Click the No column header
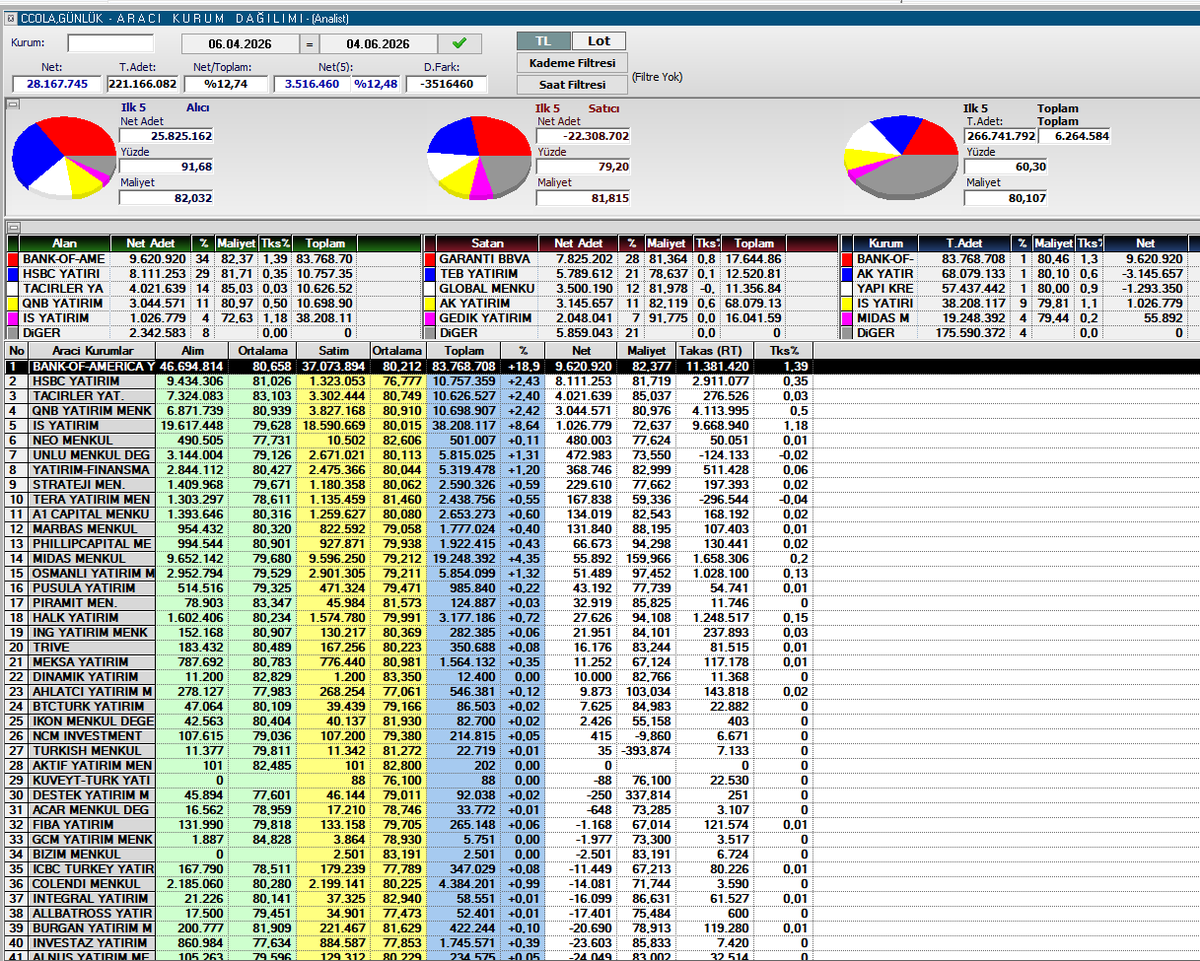The height and width of the screenshot is (961, 1200). click(x=16, y=351)
